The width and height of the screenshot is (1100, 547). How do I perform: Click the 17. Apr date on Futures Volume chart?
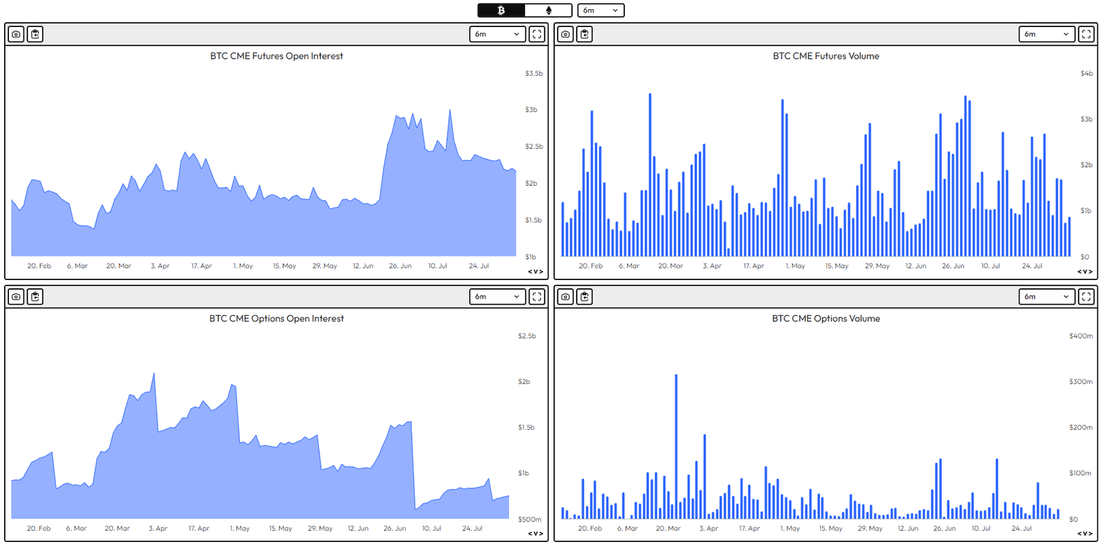tap(752, 266)
